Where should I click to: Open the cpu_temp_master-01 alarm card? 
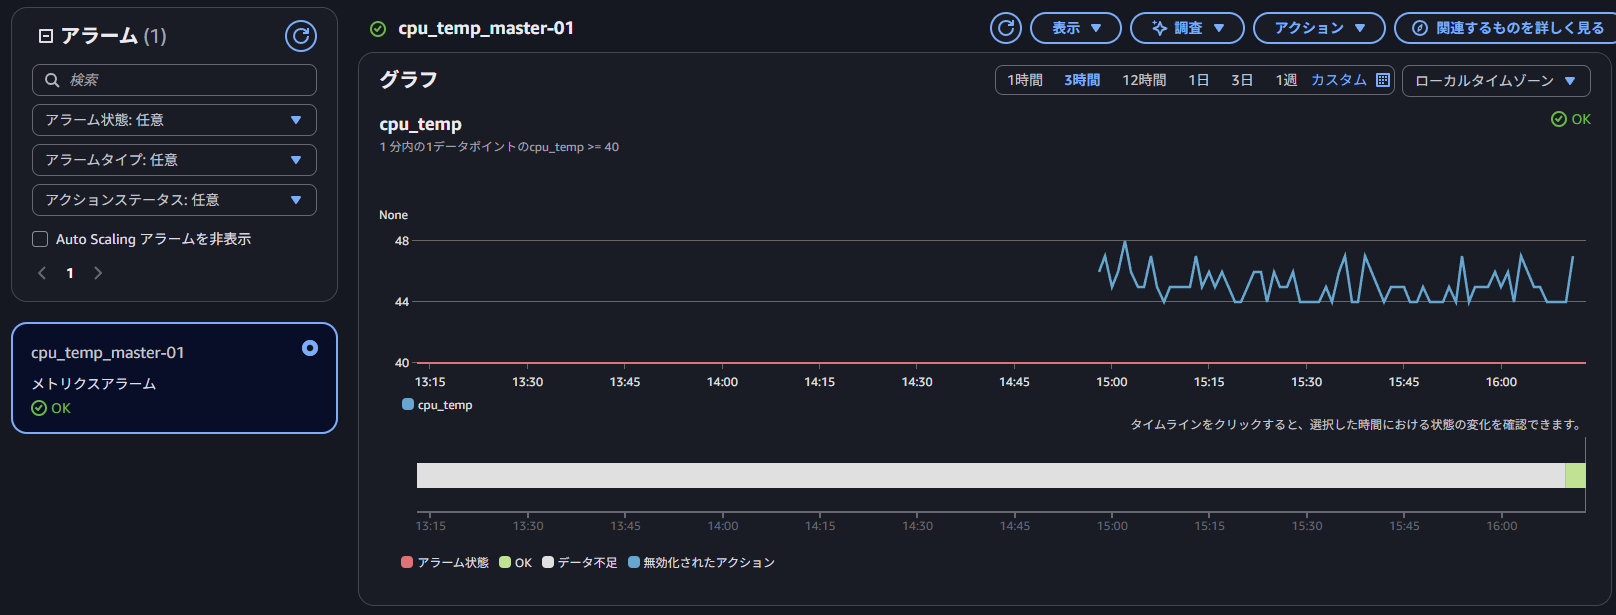[174, 378]
